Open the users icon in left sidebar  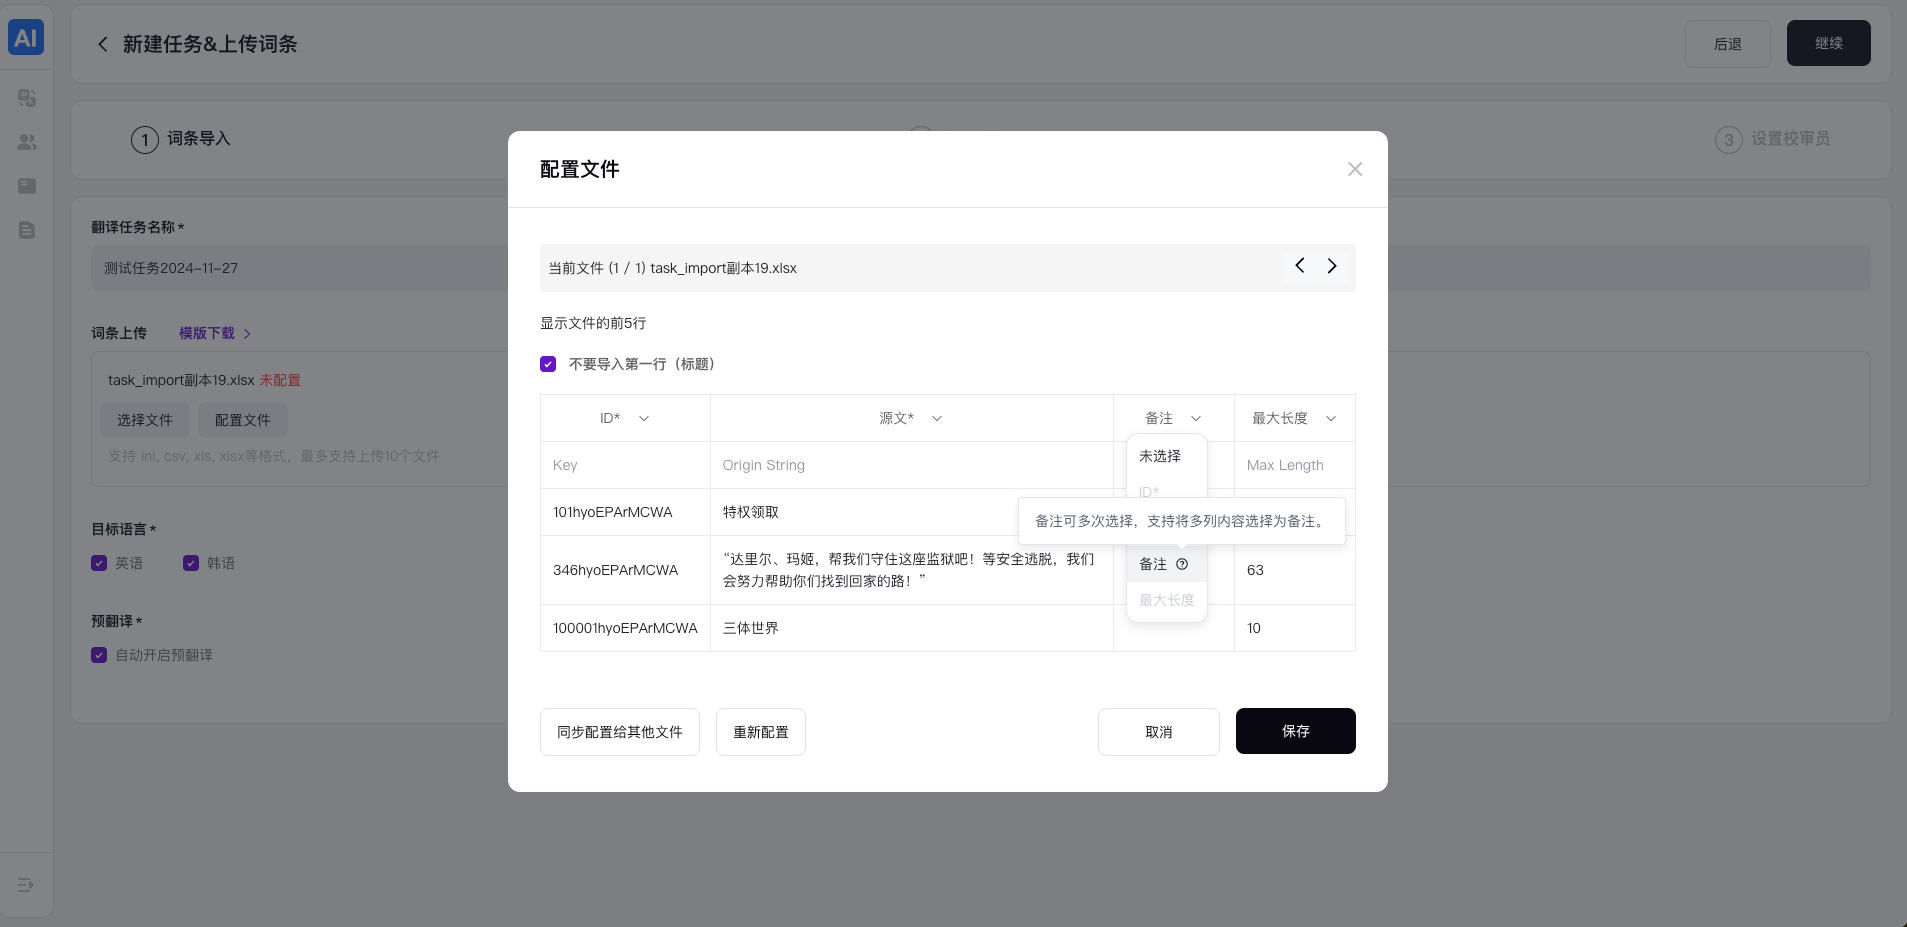[27, 142]
